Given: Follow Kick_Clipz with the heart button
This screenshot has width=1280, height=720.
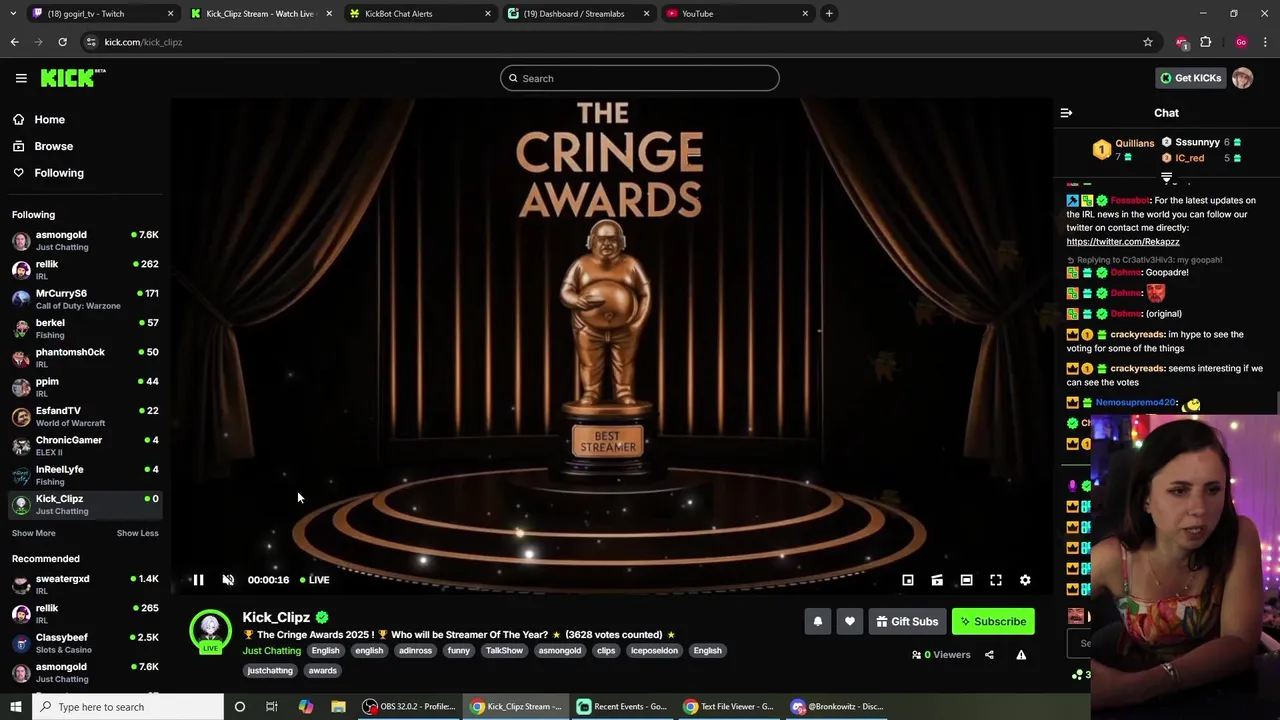Looking at the screenshot, I should click(850, 622).
